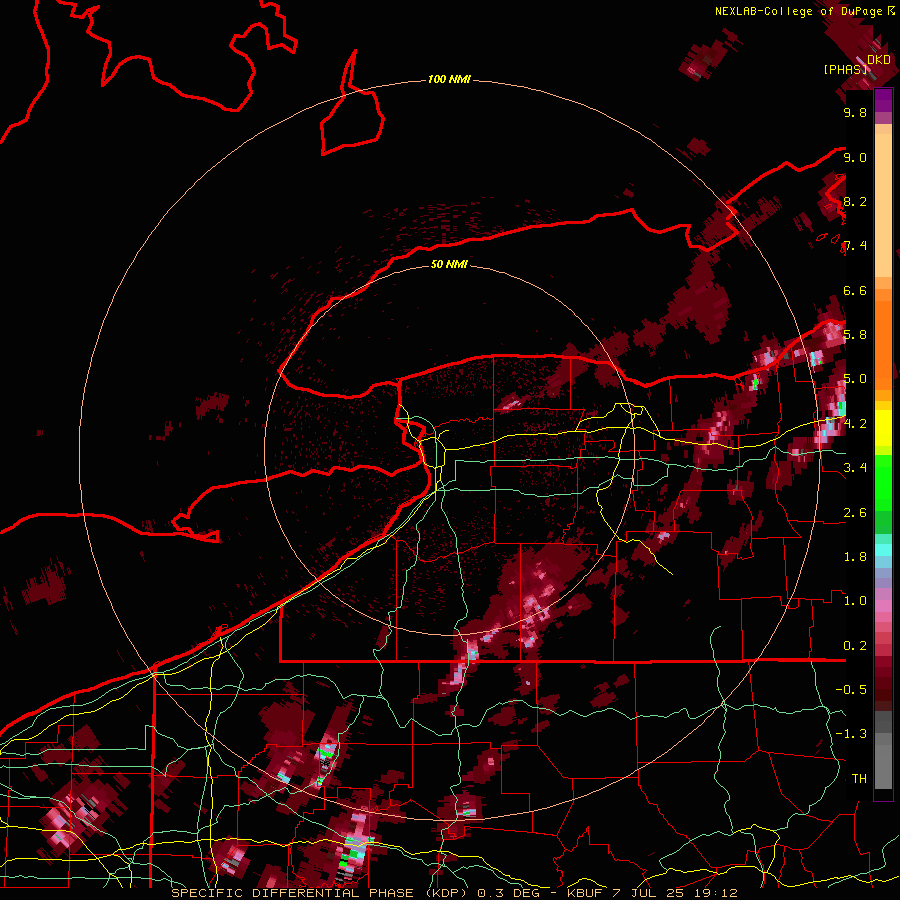Click the '1.8' scale value
The height and width of the screenshot is (900, 900).
coord(855,557)
